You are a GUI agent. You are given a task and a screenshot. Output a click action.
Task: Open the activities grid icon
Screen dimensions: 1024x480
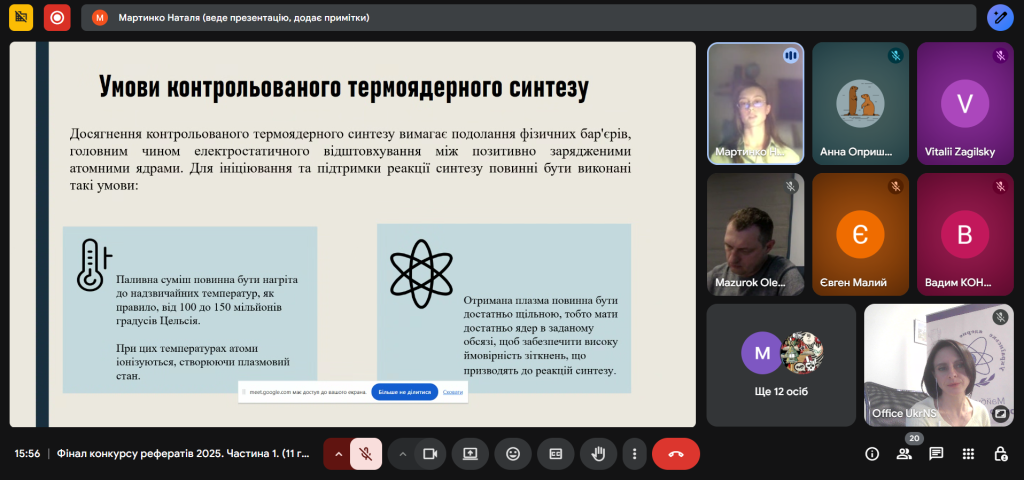point(968,453)
